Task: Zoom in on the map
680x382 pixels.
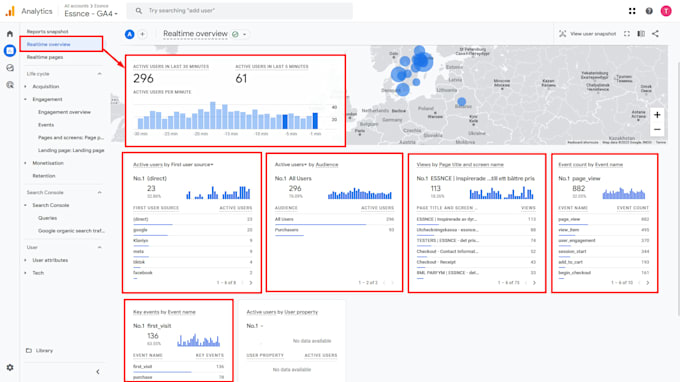Action: (657, 115)
